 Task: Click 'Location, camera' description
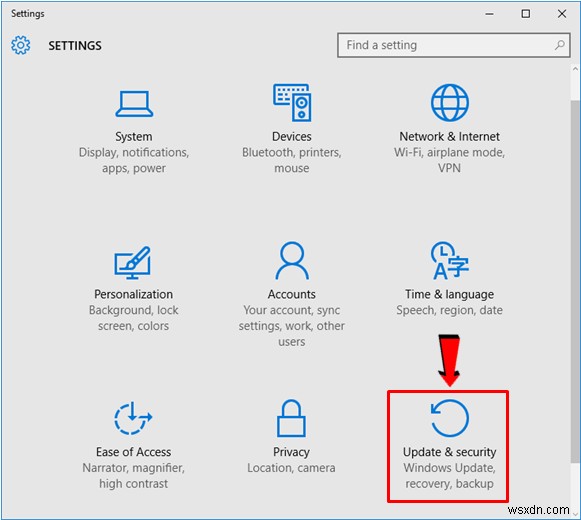[x=291, y=468]
